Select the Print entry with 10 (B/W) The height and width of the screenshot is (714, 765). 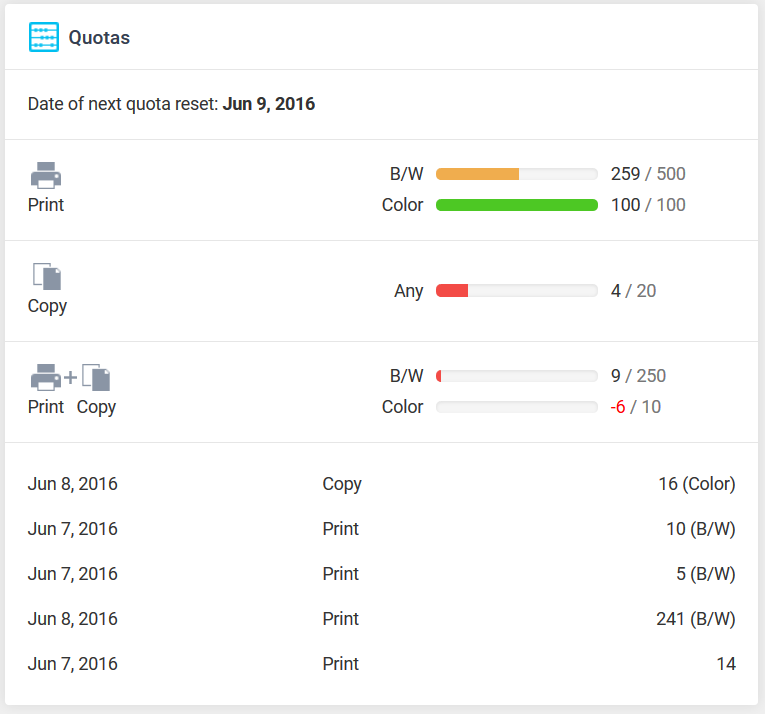382,529
